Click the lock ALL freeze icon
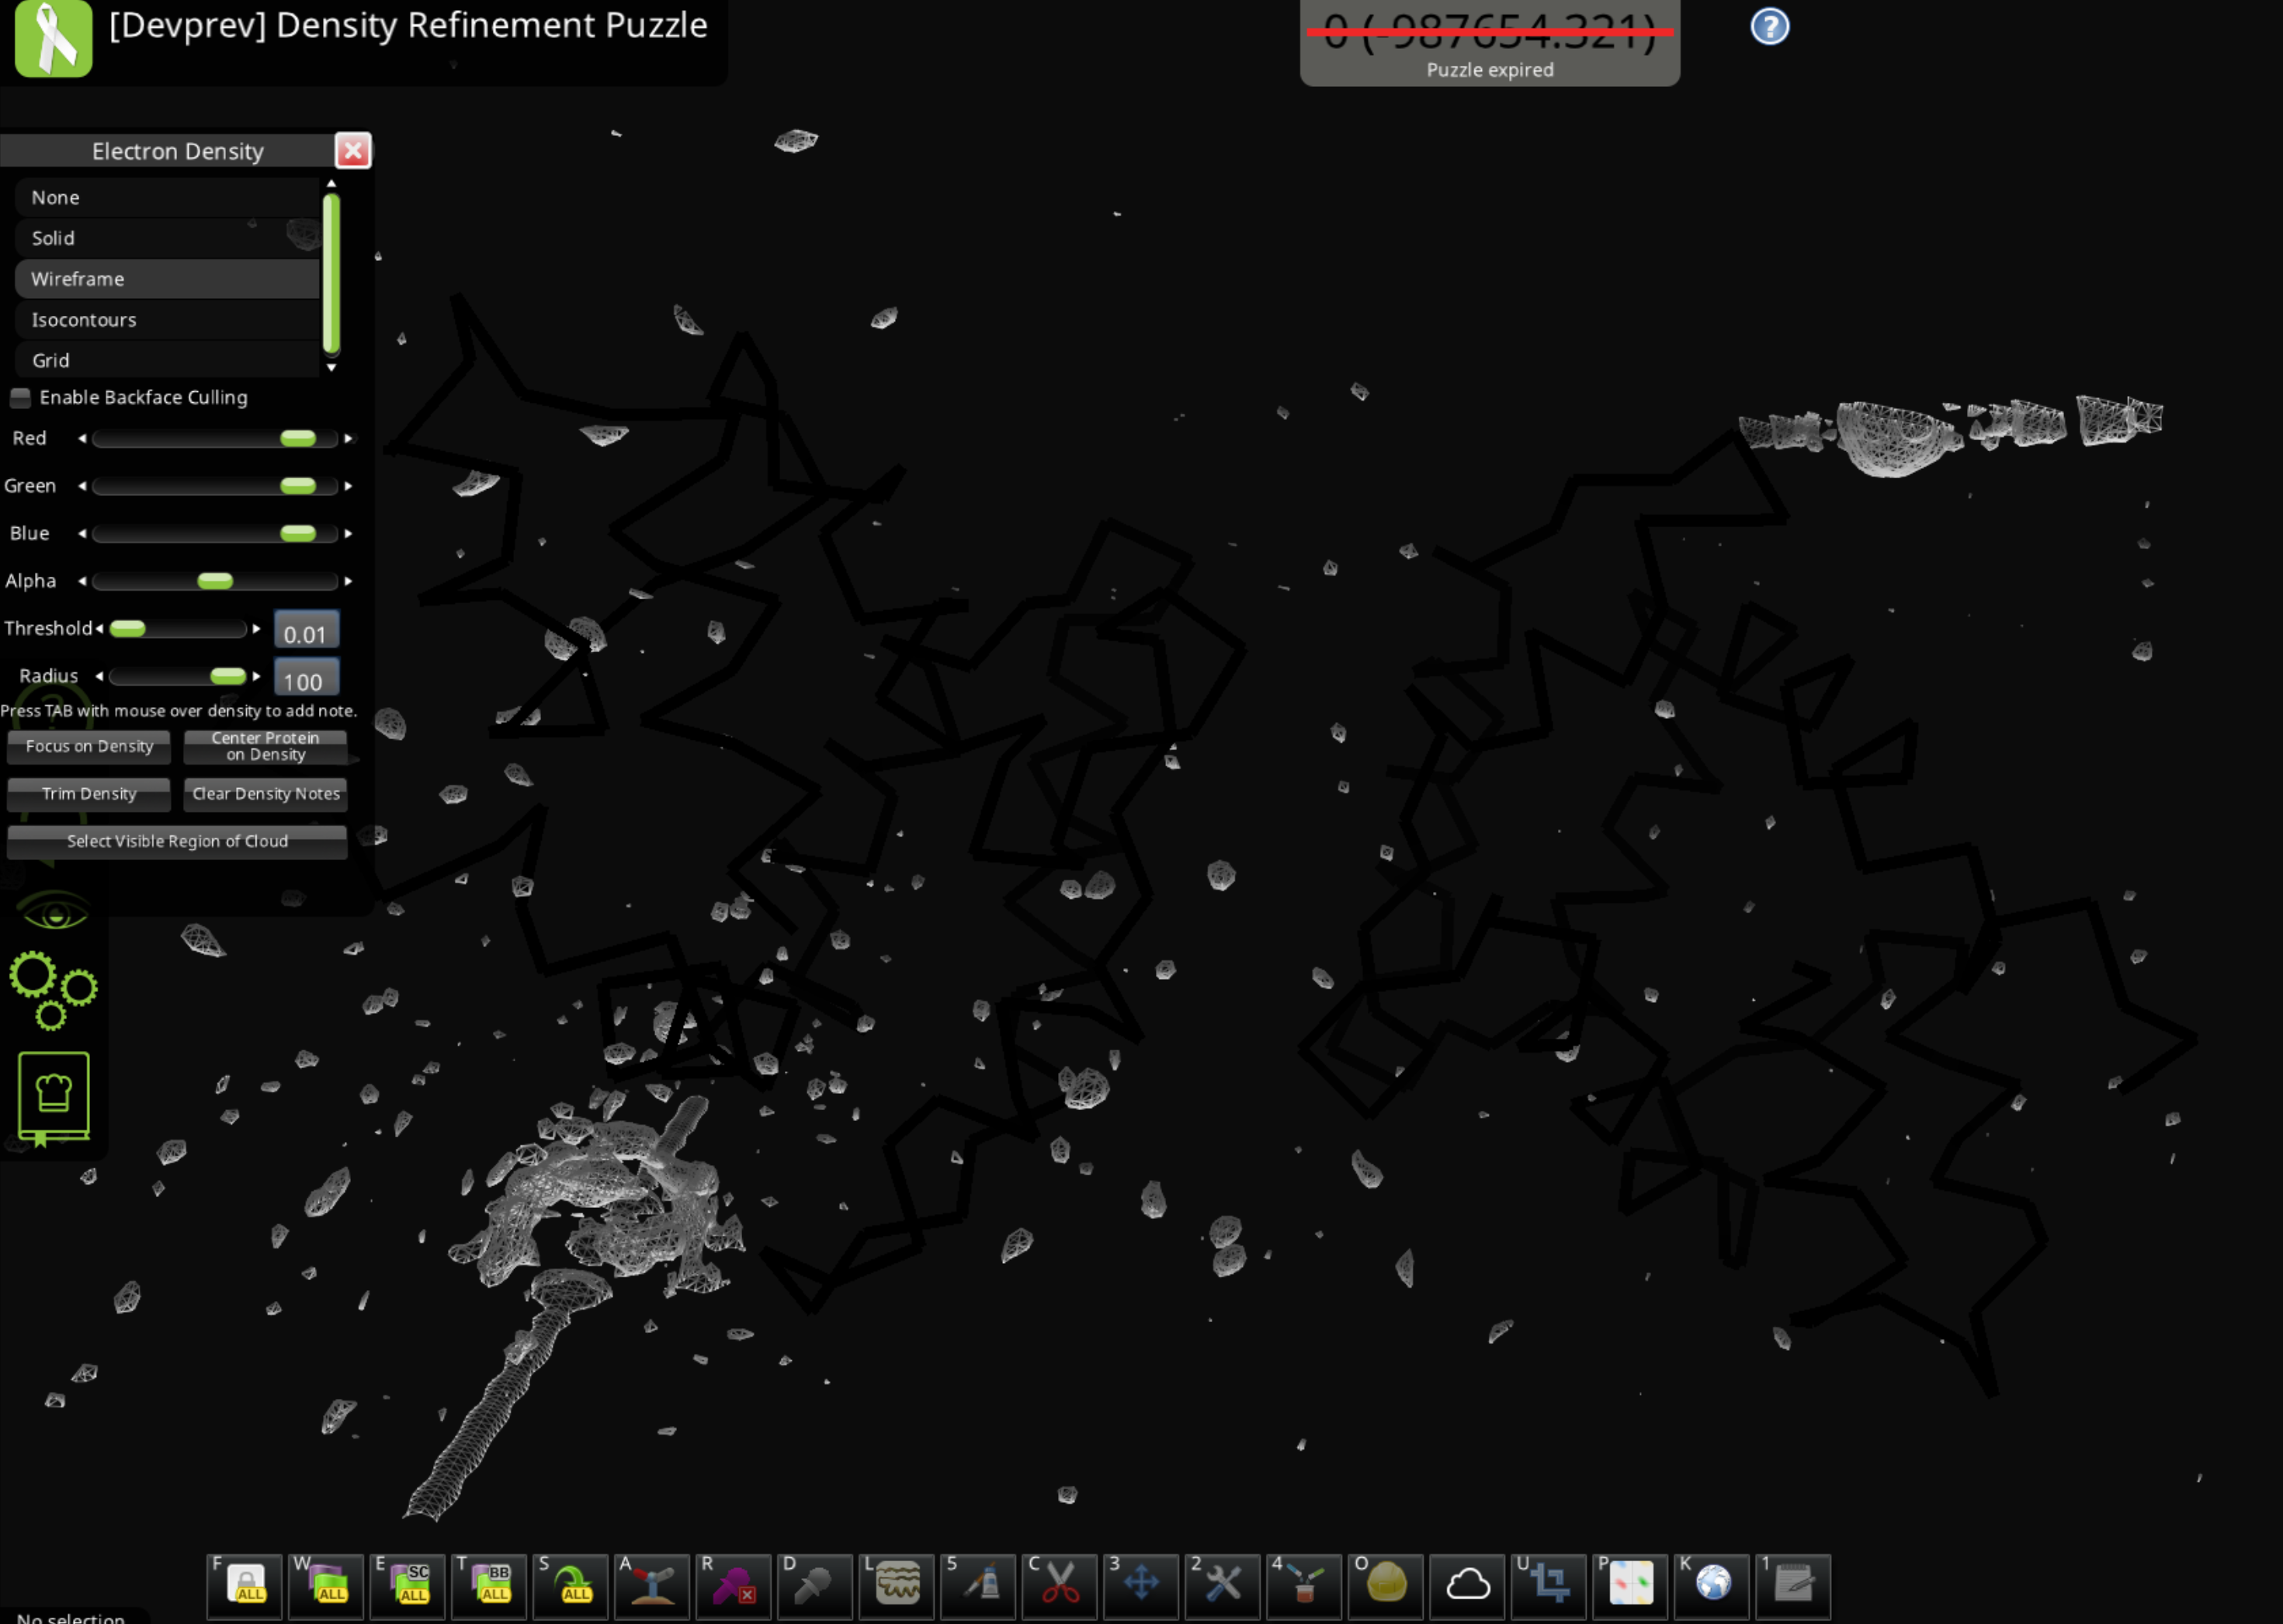This screenshot has height=1624, width=2283. 246,1584
